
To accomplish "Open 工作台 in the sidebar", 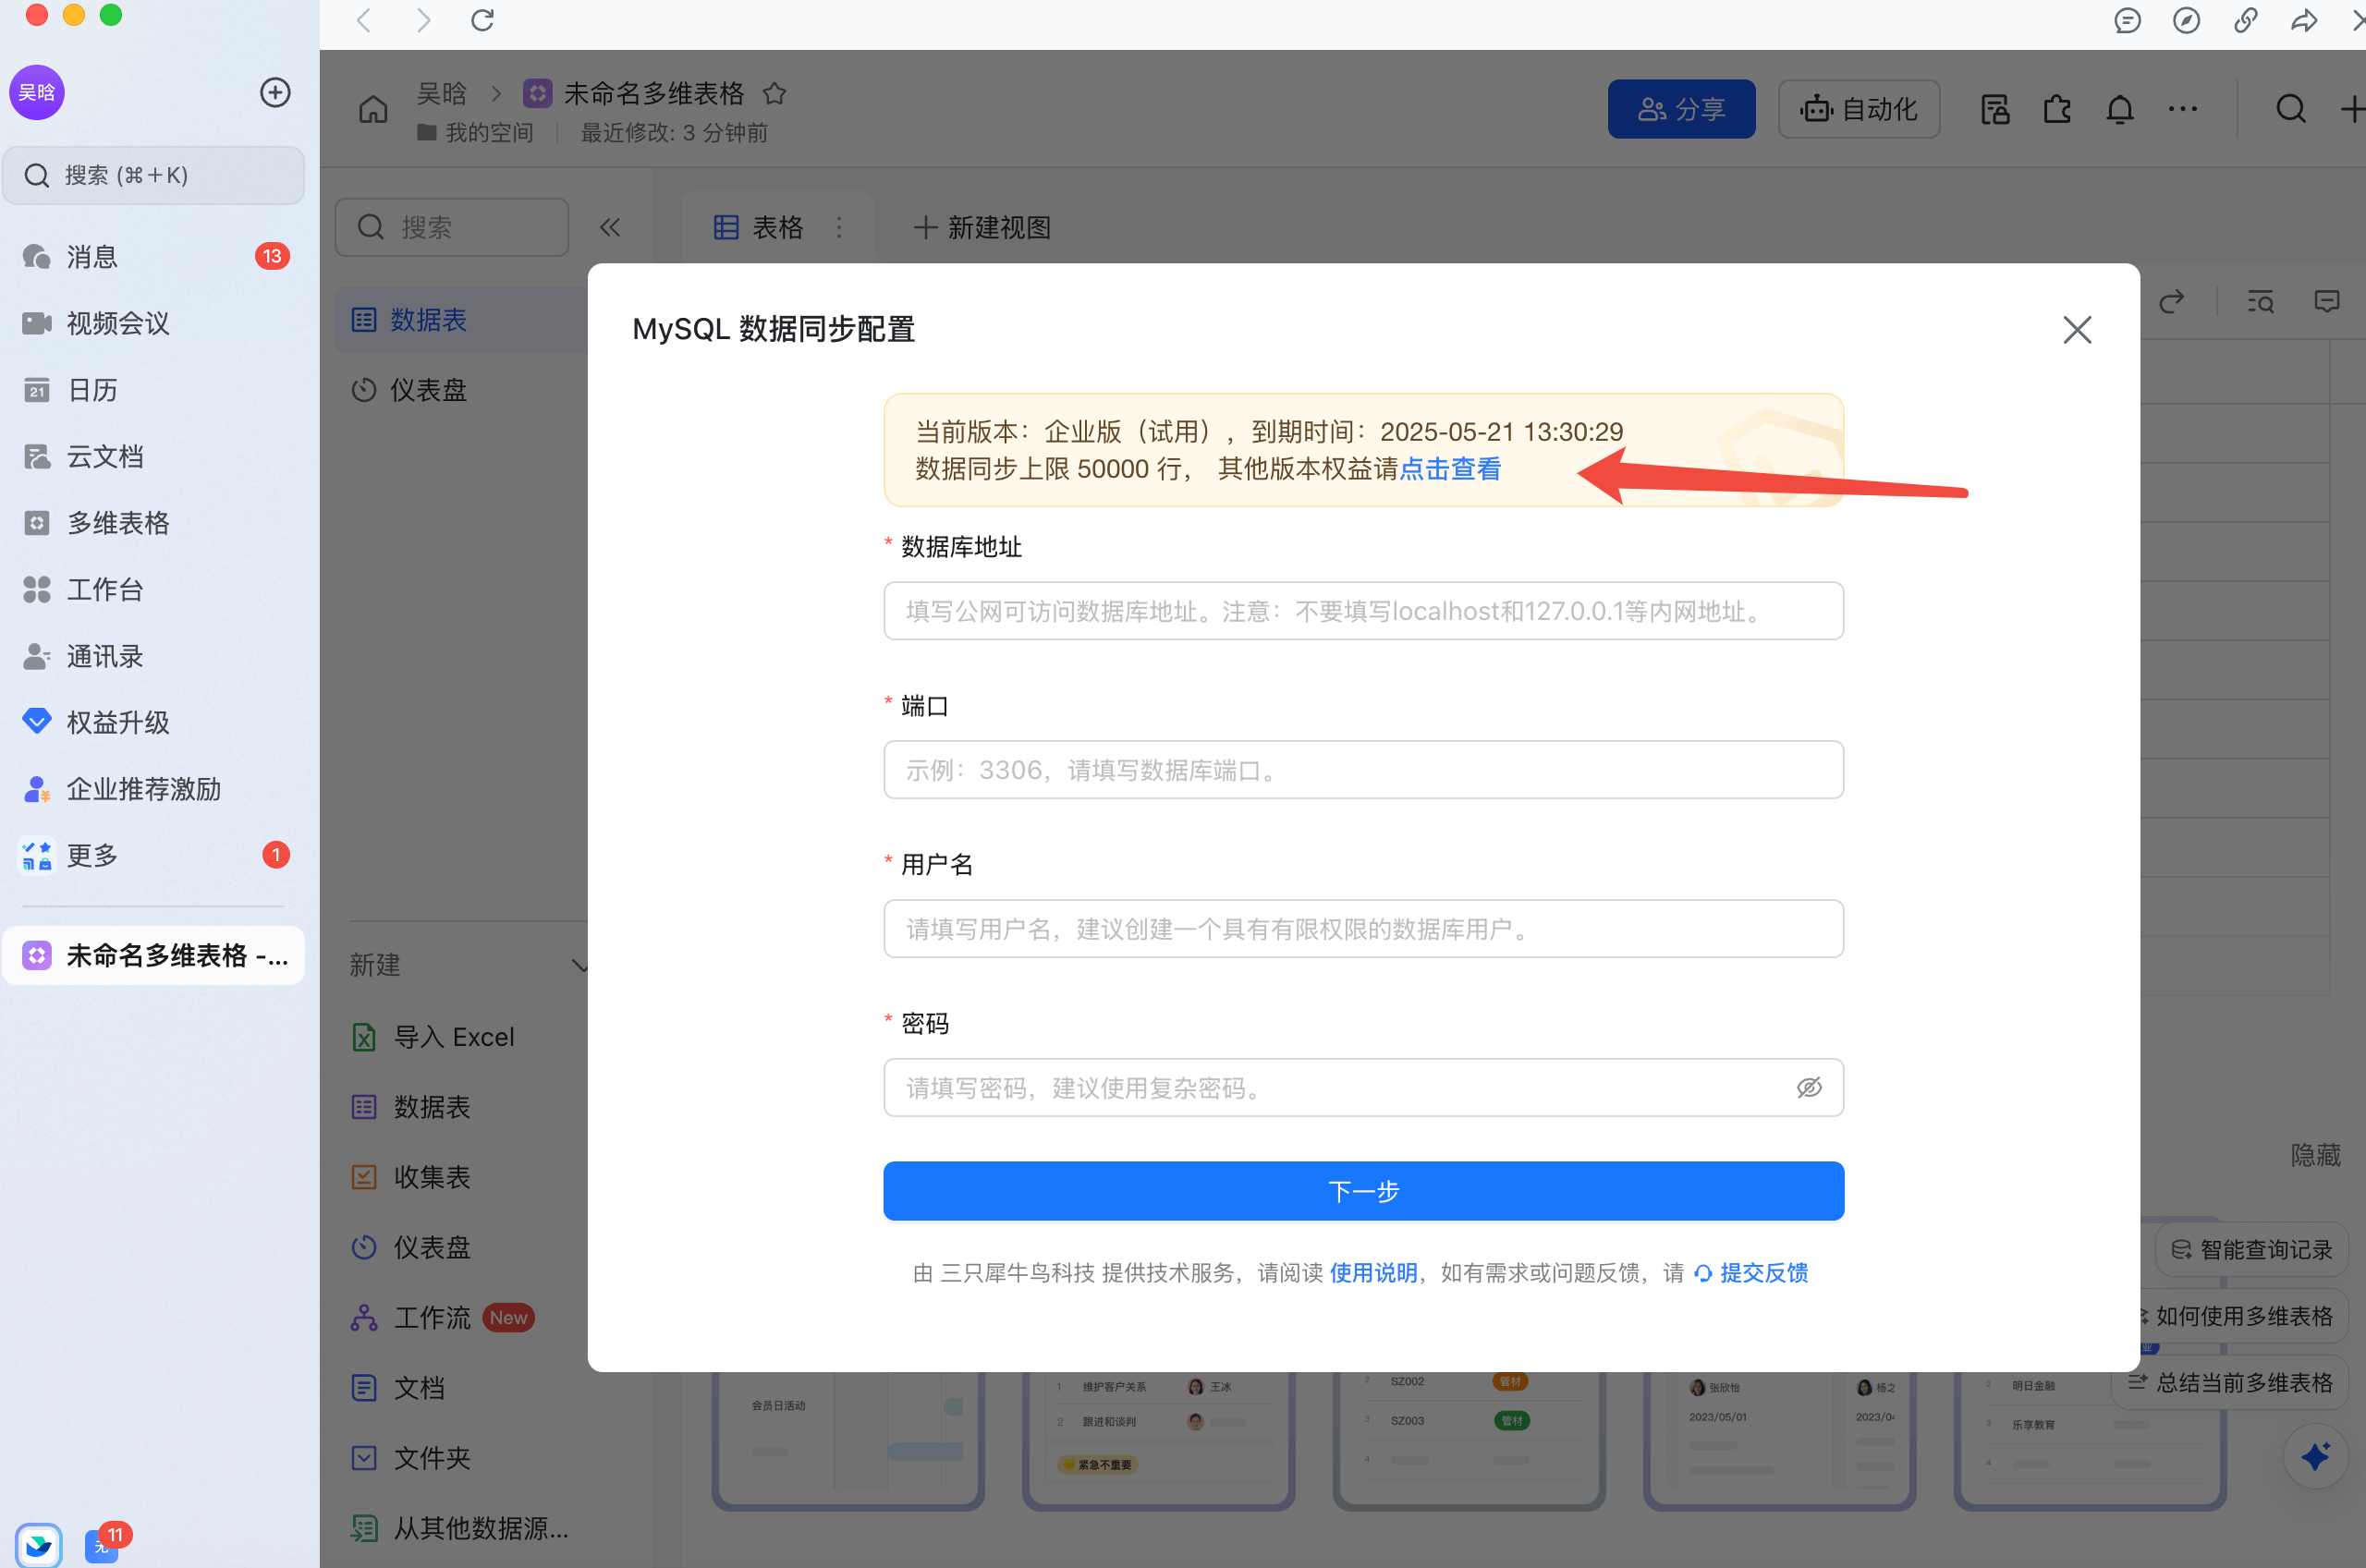I will point(153,589).
